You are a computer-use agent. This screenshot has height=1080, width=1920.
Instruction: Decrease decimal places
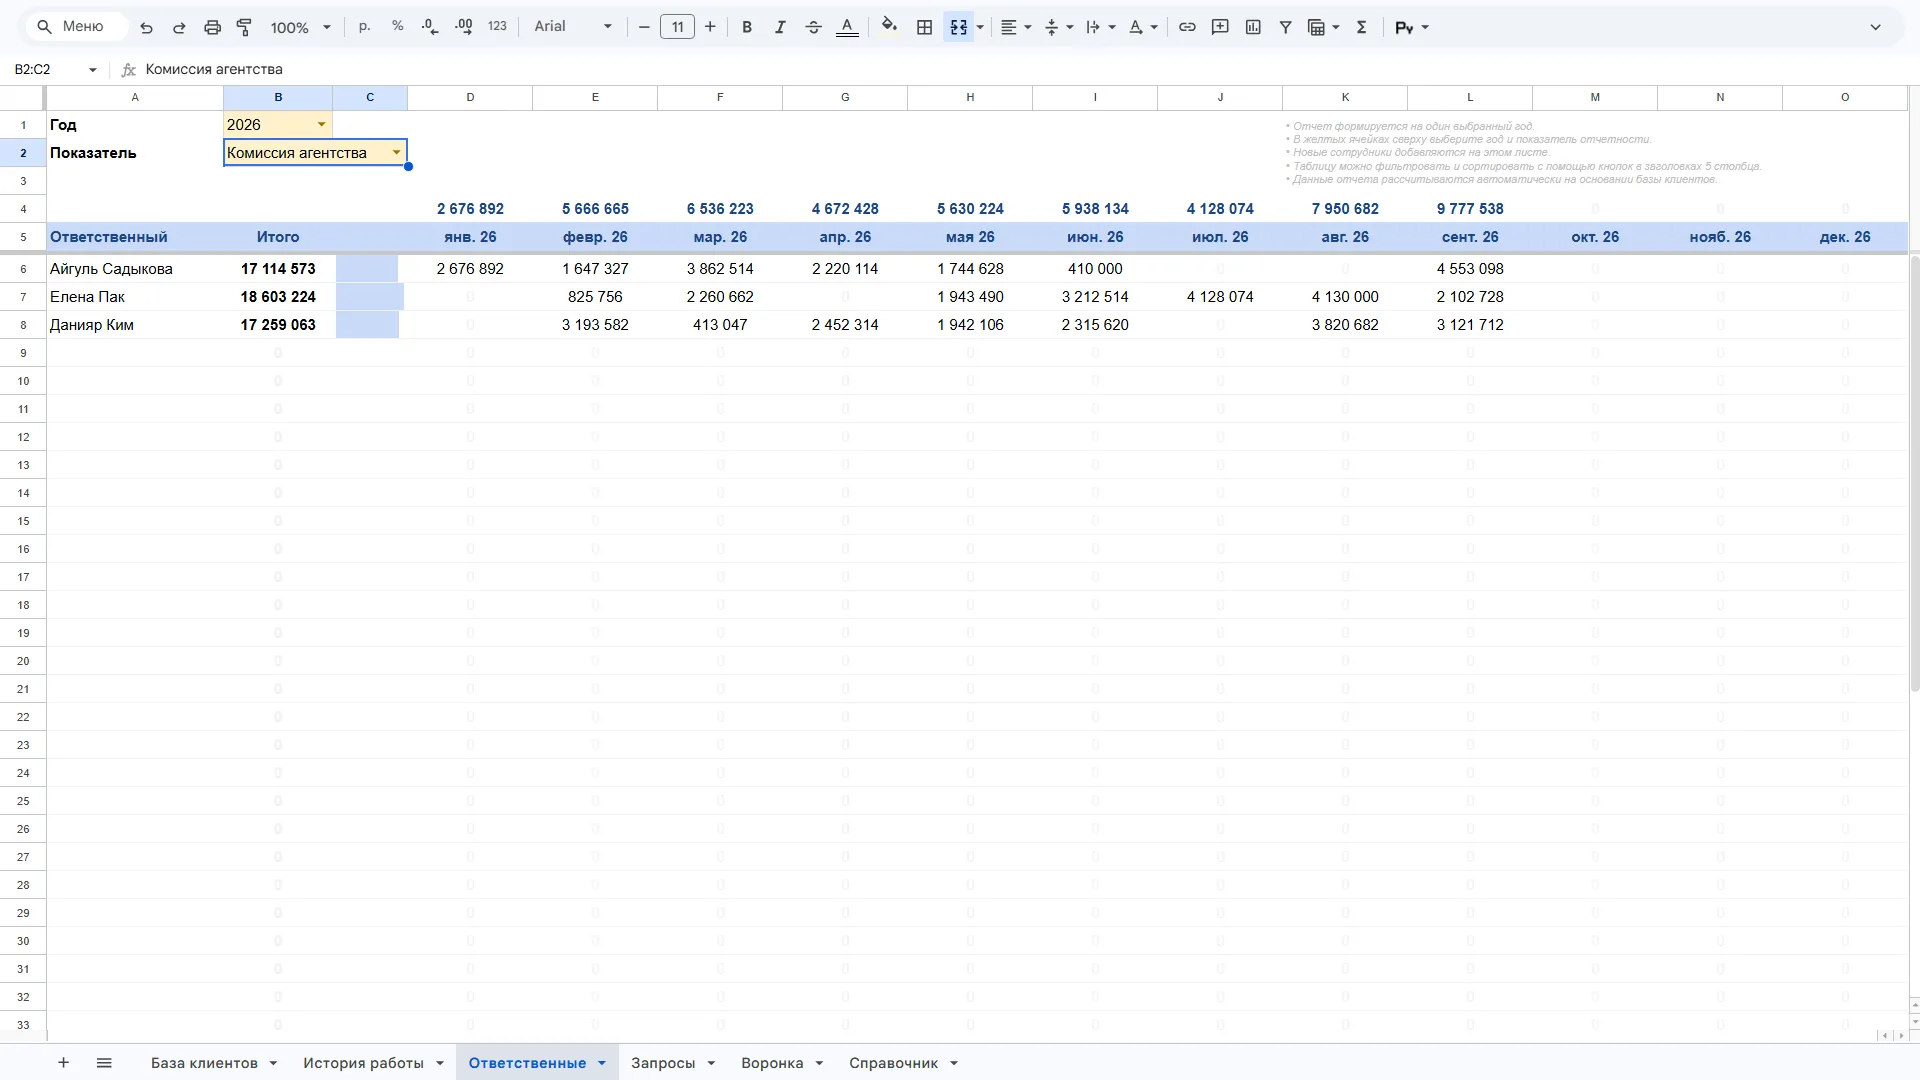click(x=430, y=27)
